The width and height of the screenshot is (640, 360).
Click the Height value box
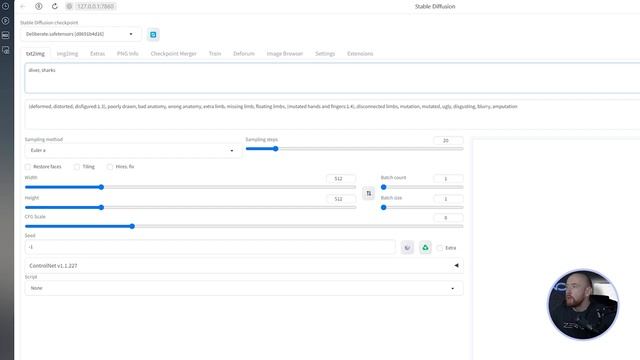341,199
